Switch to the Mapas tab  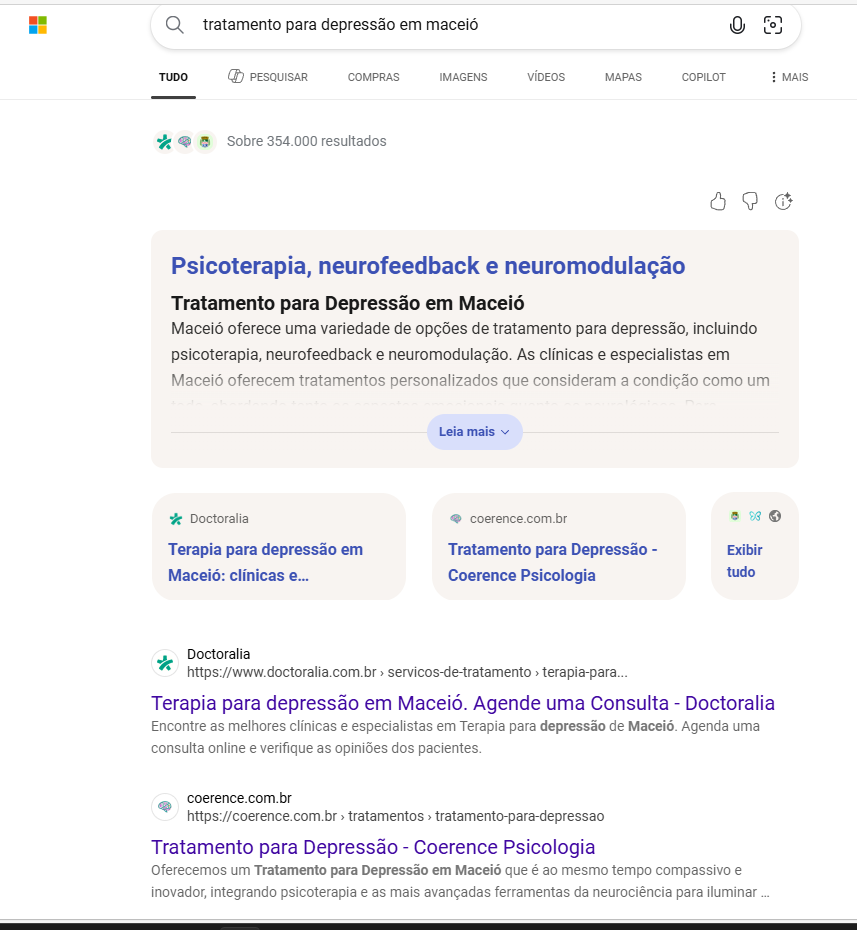click(x=623, y=77)
